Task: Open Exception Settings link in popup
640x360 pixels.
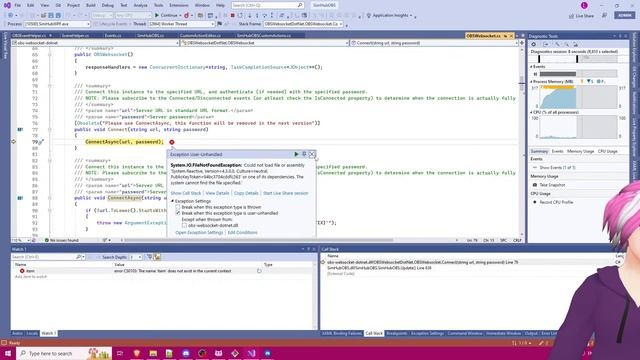Action: point(199,232)
